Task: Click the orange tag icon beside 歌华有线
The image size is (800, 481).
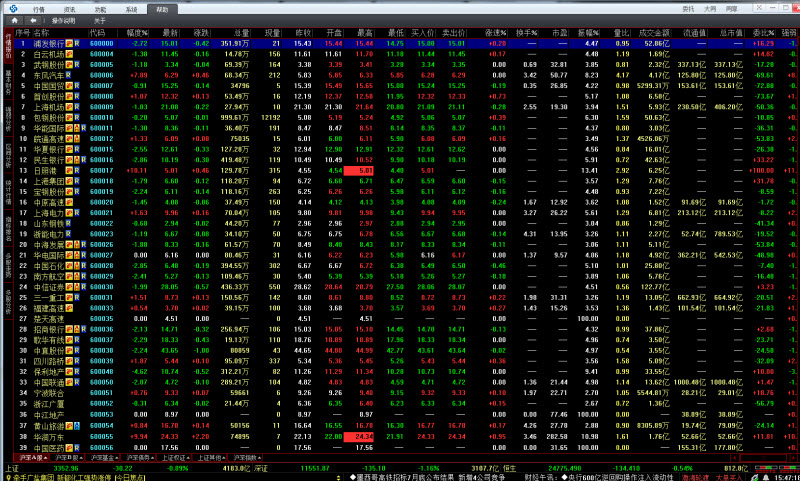Action: (69, 340)
